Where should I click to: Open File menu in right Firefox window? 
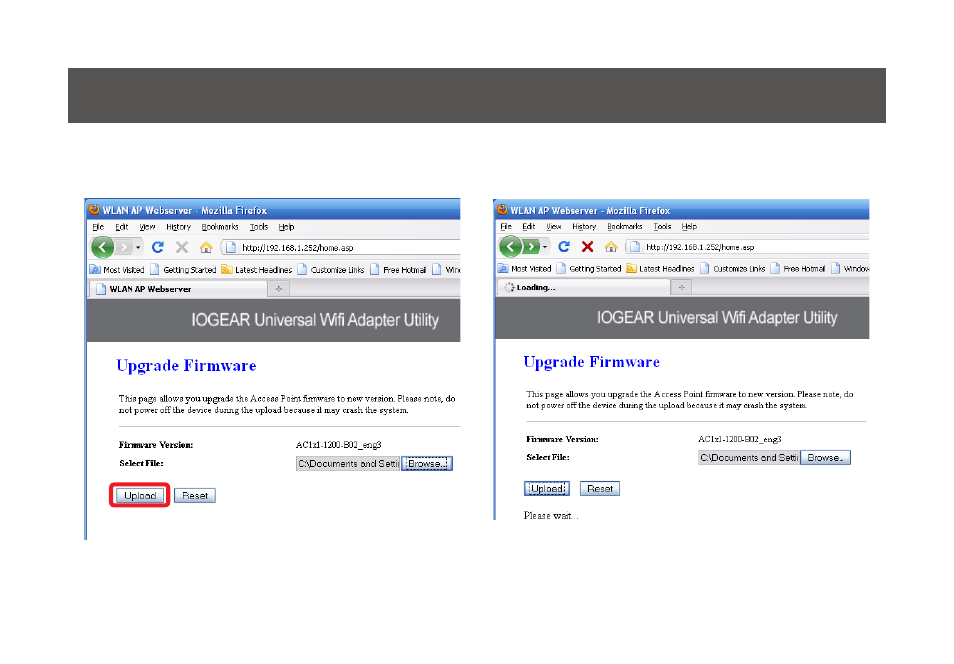click(x=506, y=226)
